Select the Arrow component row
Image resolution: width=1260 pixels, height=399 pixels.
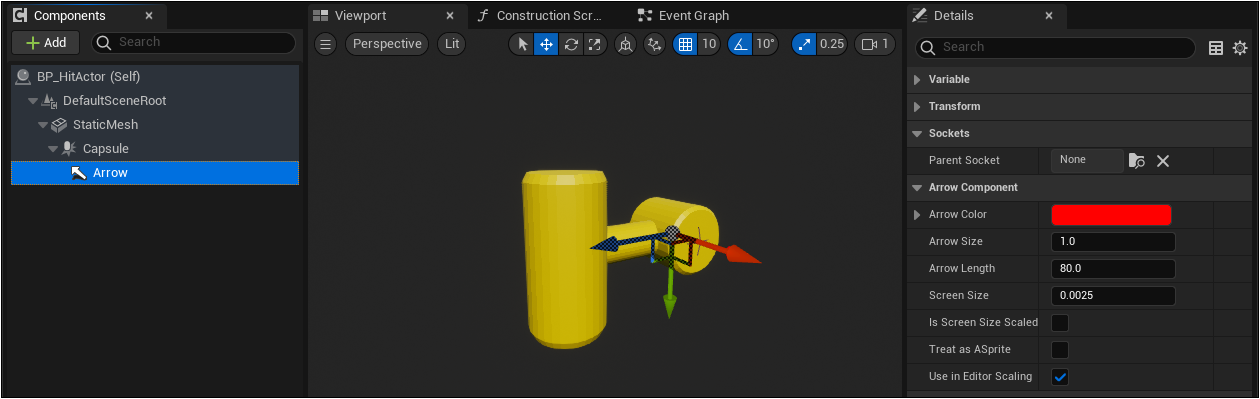(x=155, y=173)
